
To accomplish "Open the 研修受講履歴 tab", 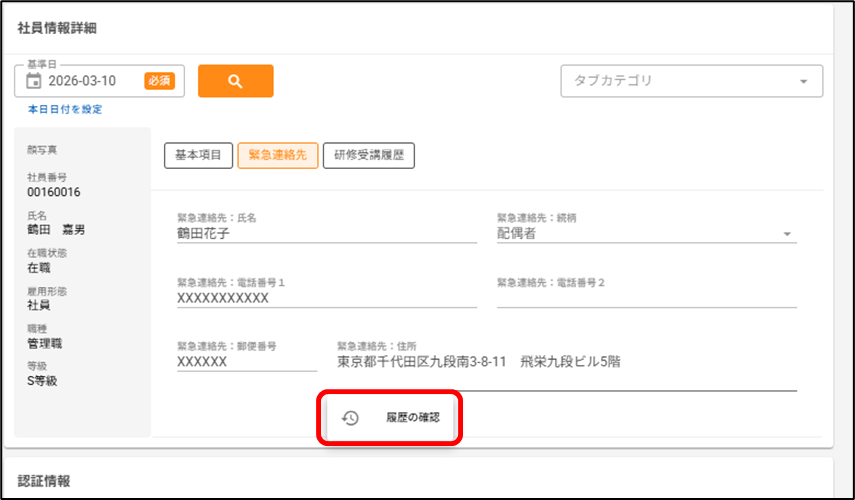I will point(368,155).
